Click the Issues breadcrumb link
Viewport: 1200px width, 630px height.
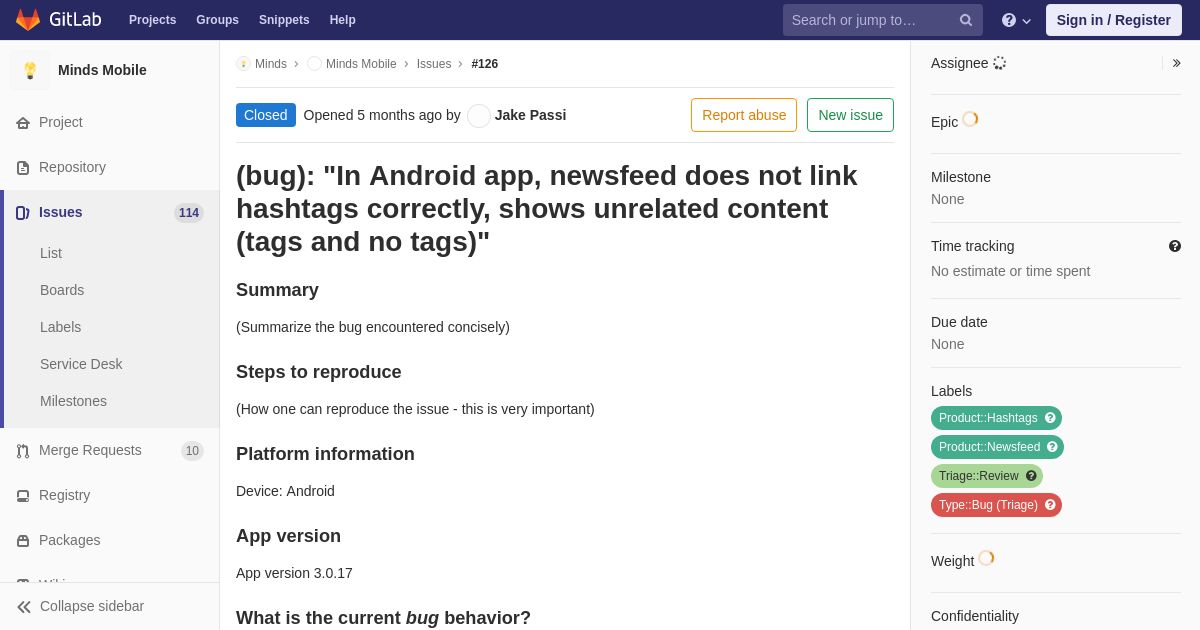pyautogui.click(x=434, y=64)
